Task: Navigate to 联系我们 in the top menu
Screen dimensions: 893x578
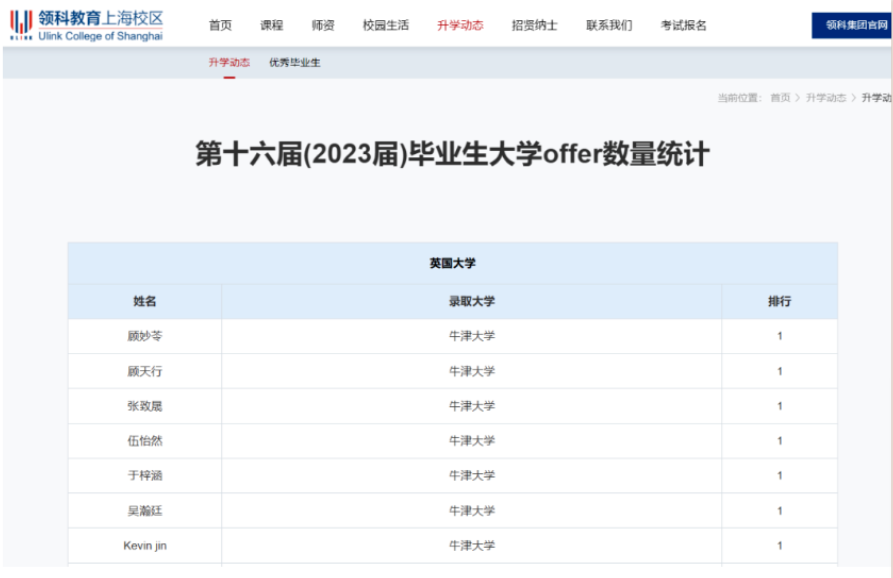Action: [609, 25]
